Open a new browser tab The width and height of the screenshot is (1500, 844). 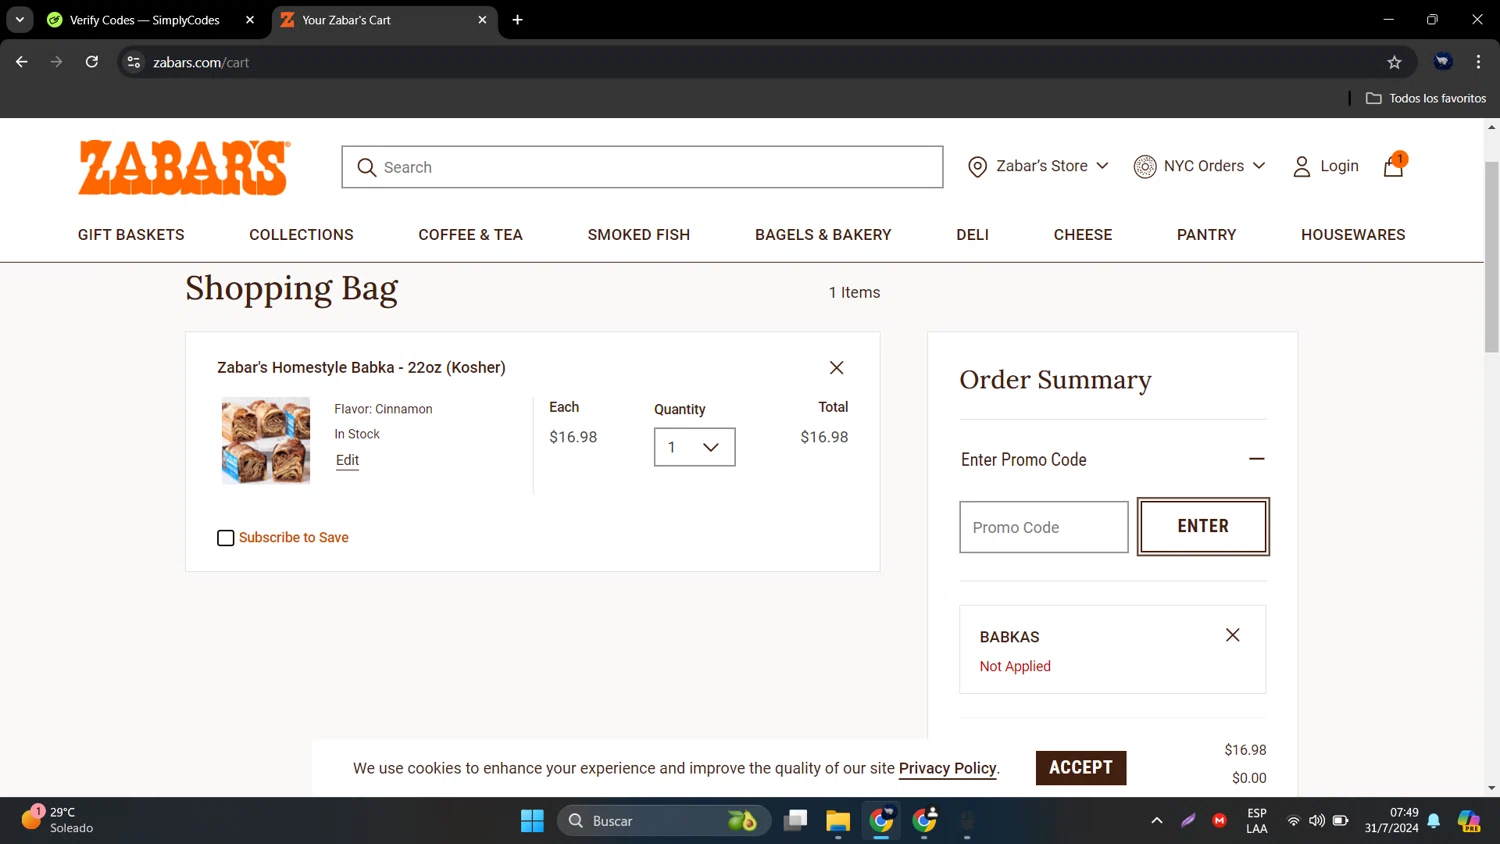pos(517,20)
